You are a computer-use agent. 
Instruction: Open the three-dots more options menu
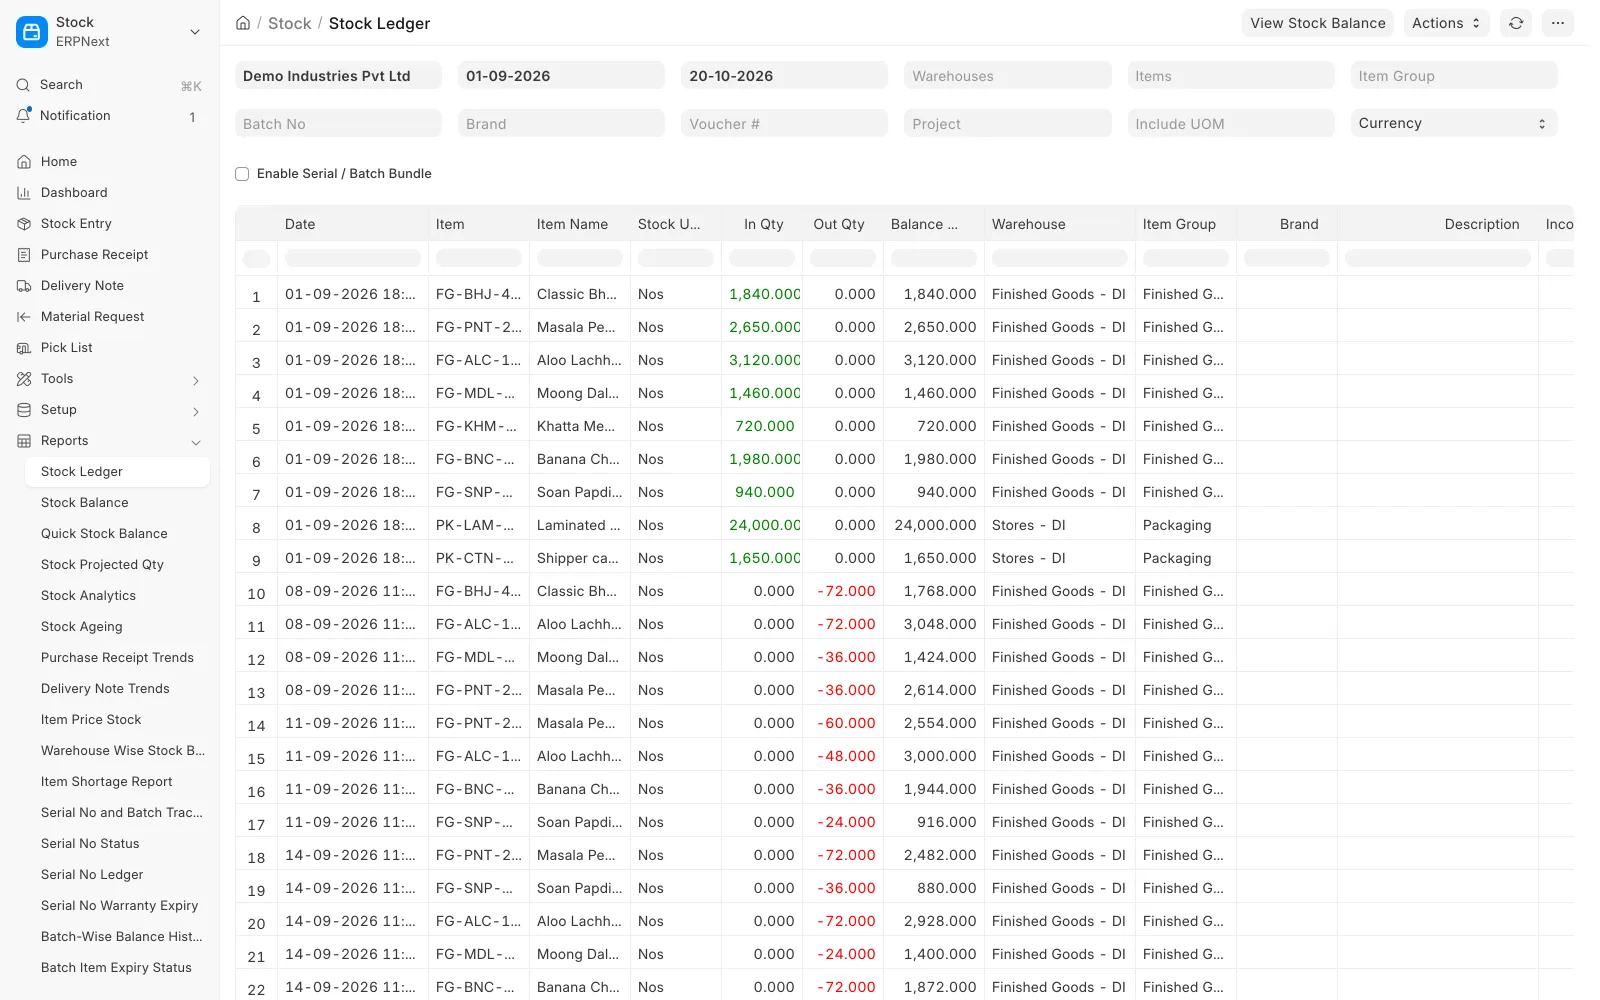pos(1558,23)
